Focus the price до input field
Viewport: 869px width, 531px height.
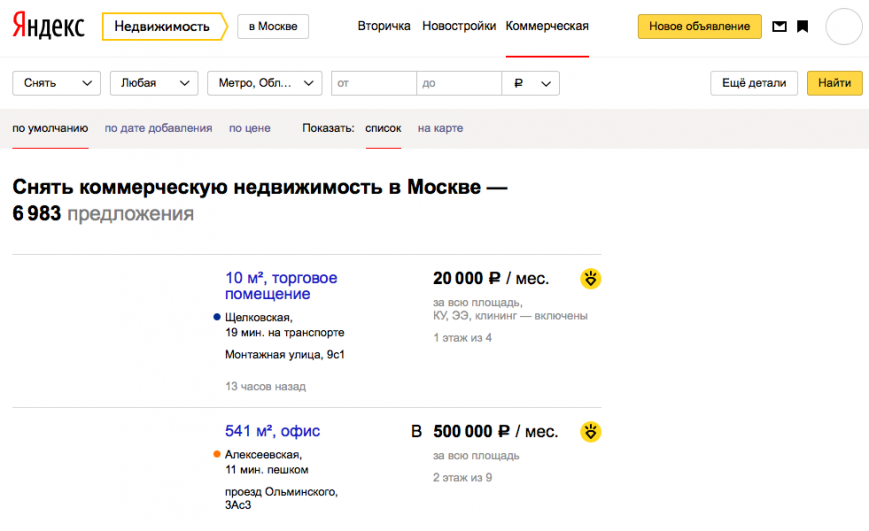click(459, 83)
